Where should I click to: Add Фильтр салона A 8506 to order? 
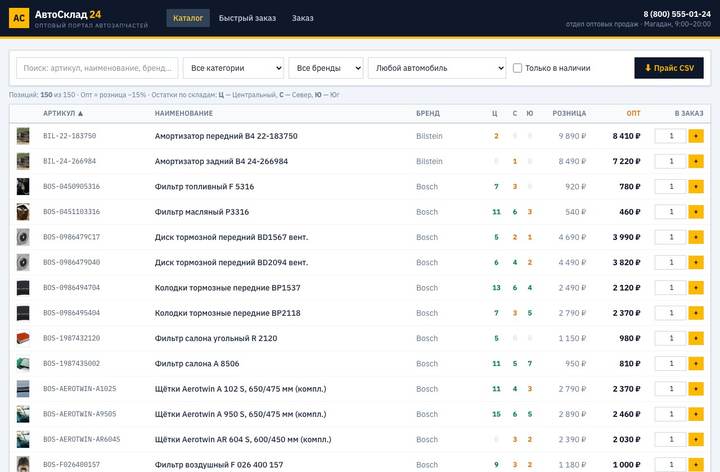click(x=696, y=363)
